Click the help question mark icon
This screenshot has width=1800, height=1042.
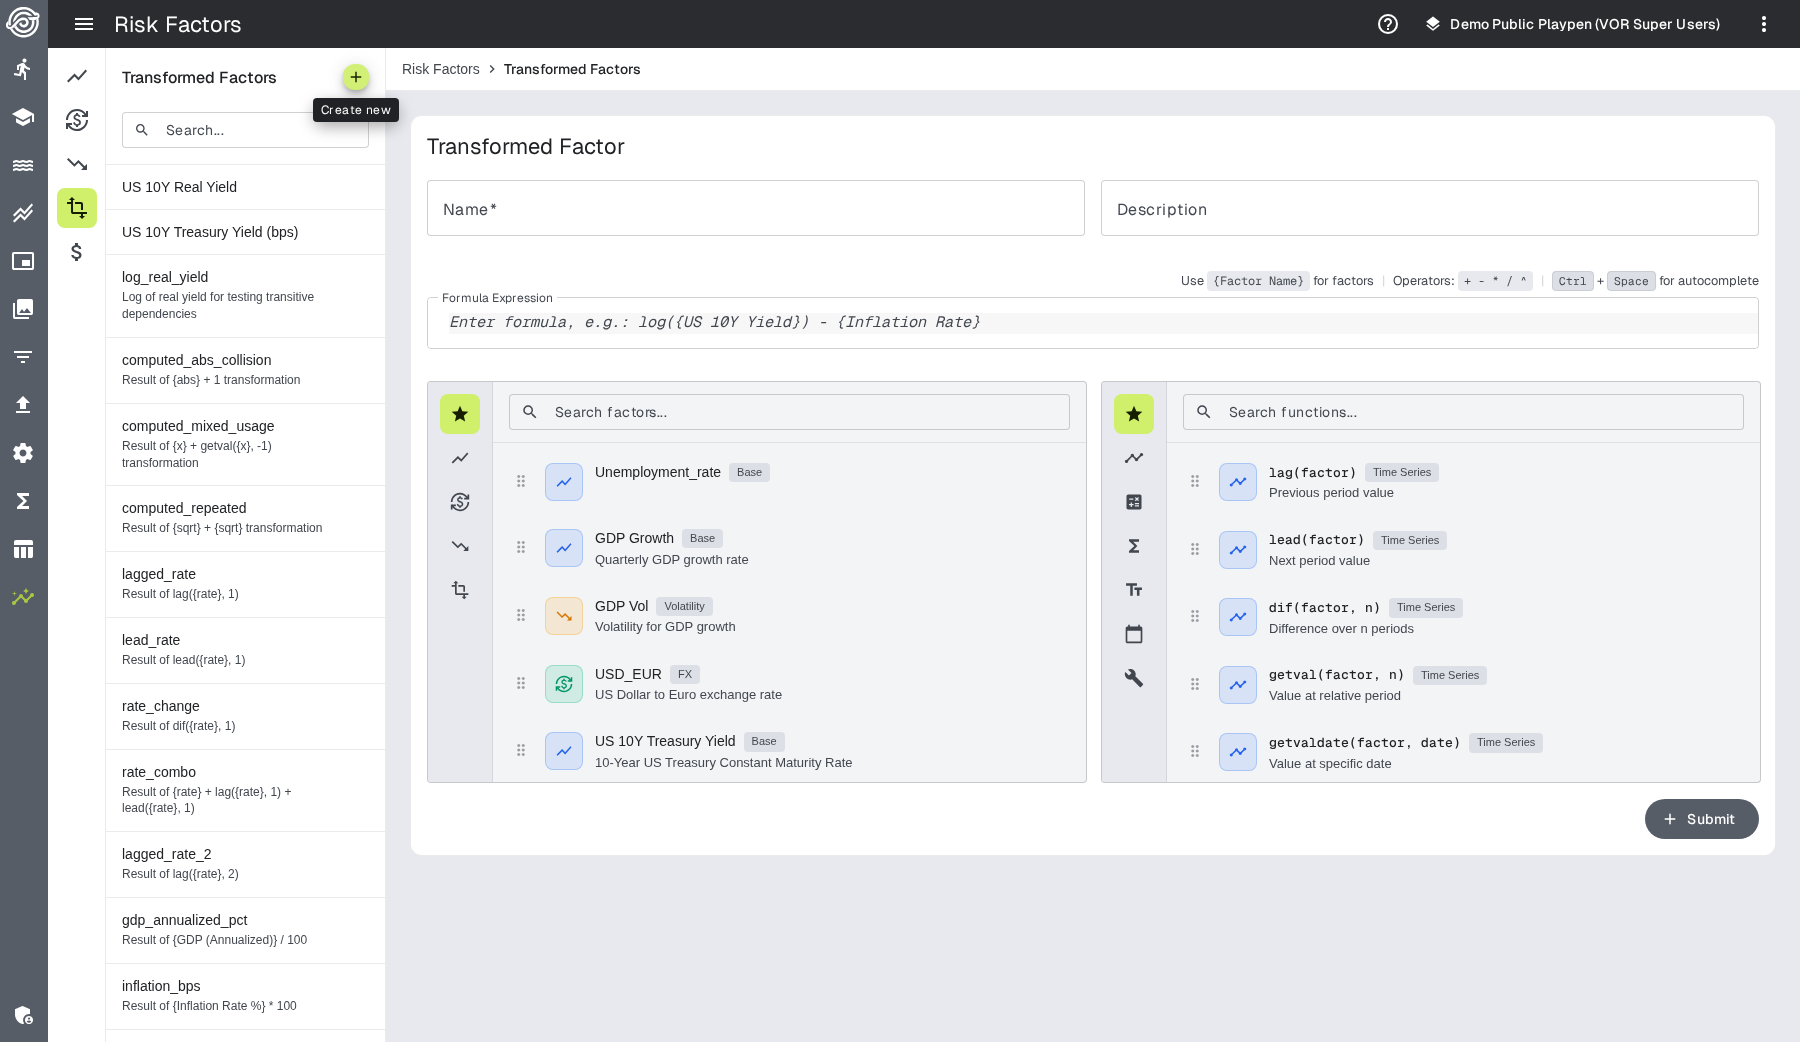click(x=1387, y=24)
